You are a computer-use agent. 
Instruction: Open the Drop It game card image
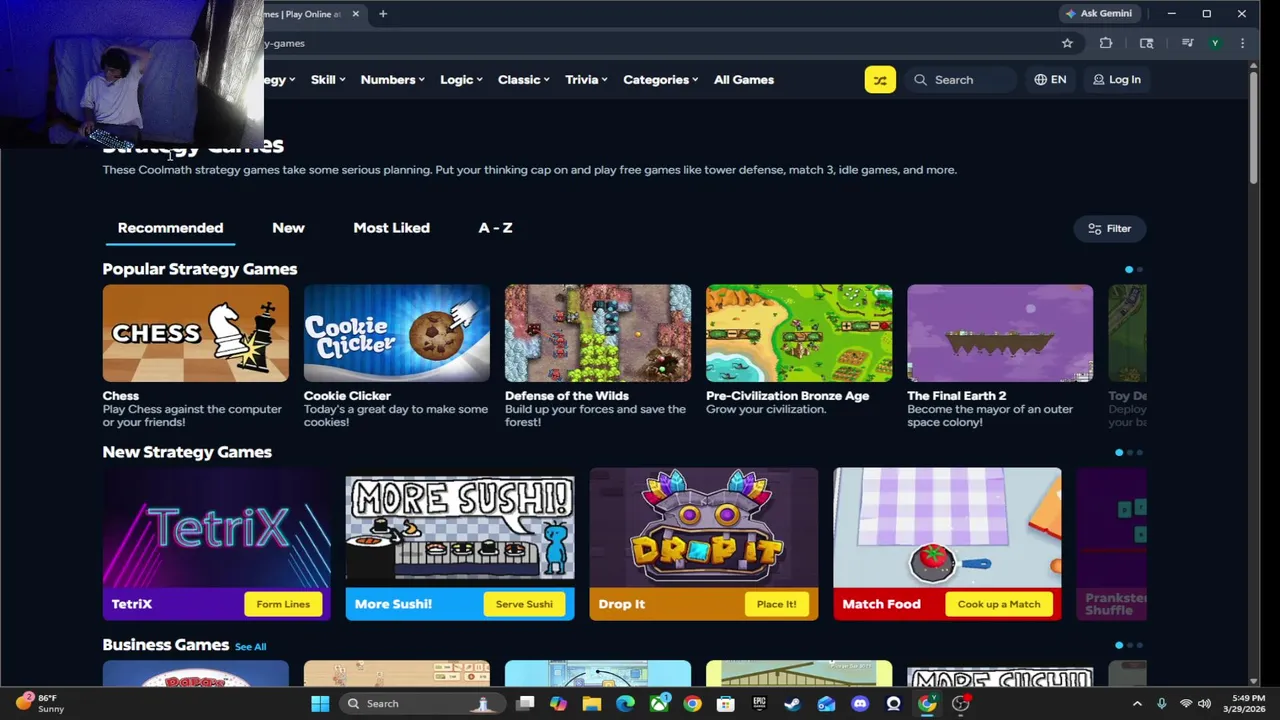704,527
